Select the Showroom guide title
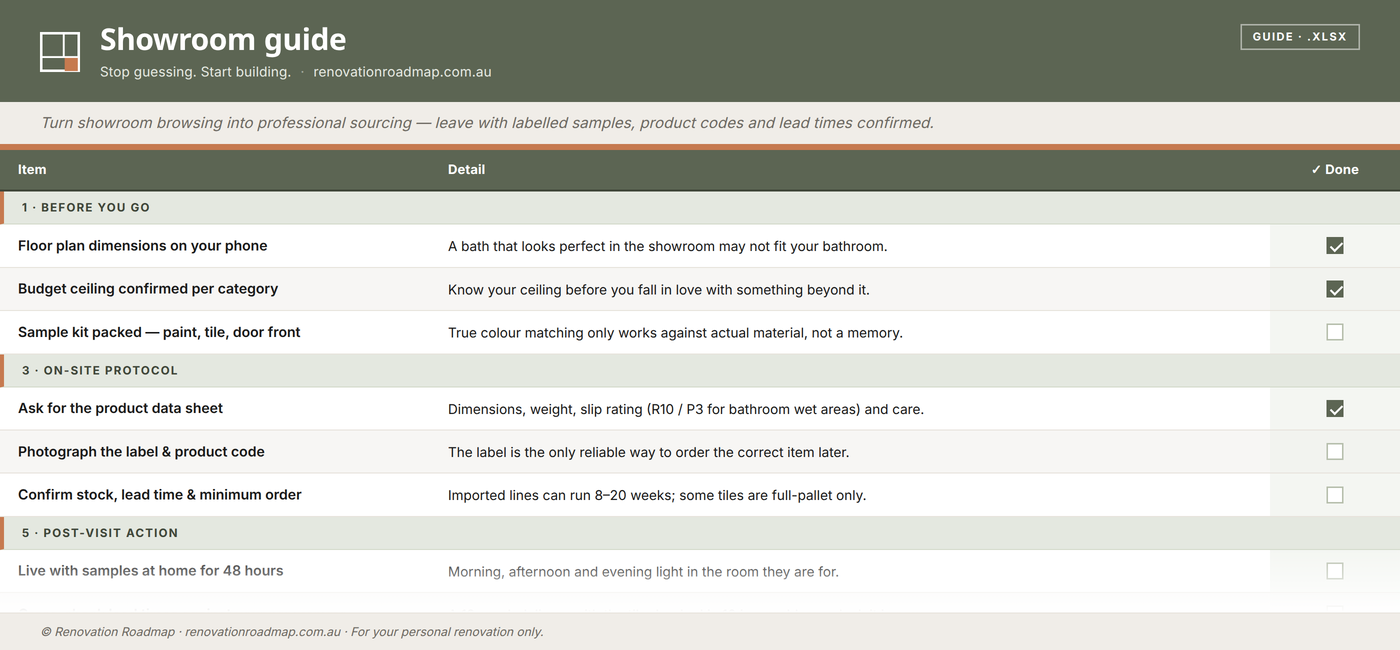This screenshot has width=1400, height=650. [x=223, y=39]
